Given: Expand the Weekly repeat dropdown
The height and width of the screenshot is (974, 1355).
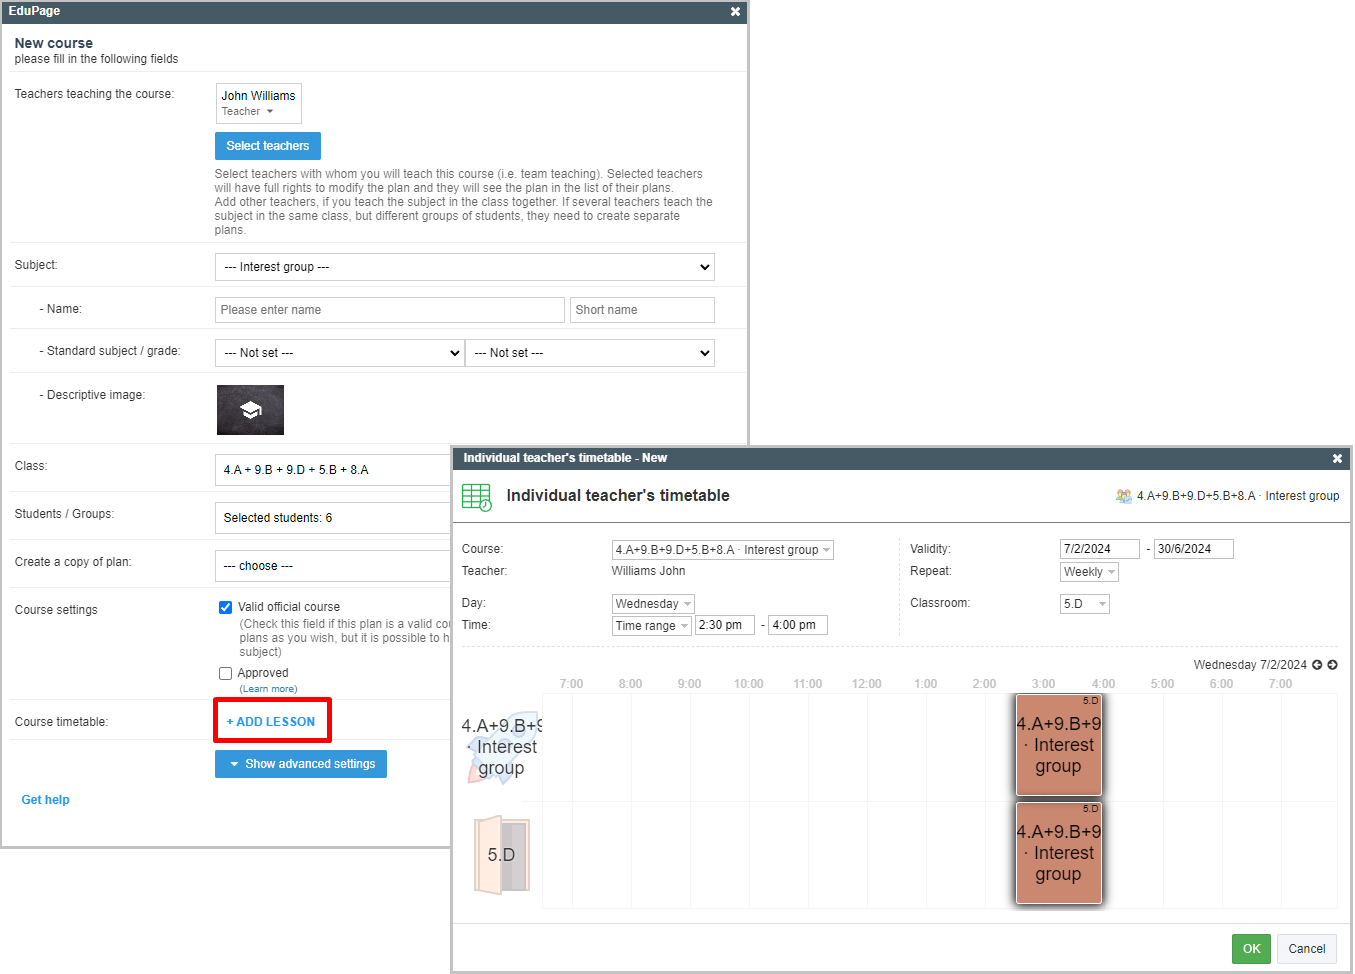Looking at the screenshot, I should point(1089,572).
